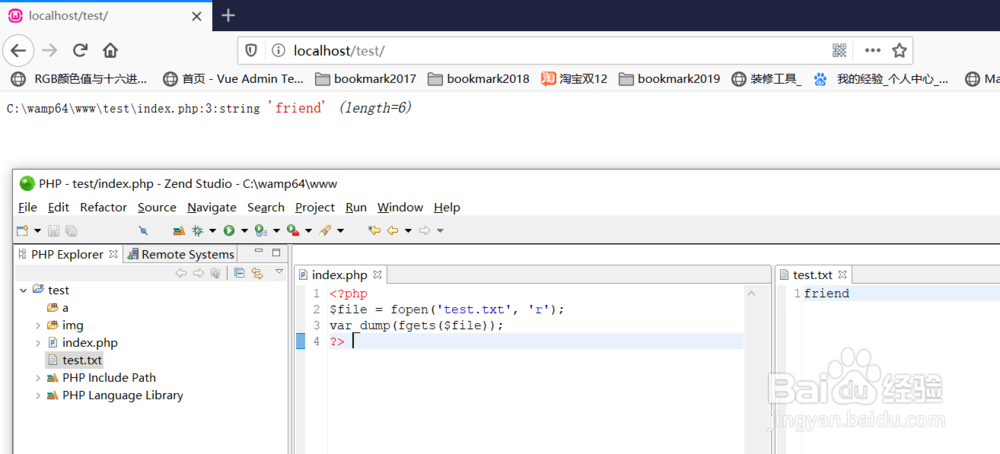Open the Project menu
The width and height of the screenshot is (1000, 454).
(315, 207)
